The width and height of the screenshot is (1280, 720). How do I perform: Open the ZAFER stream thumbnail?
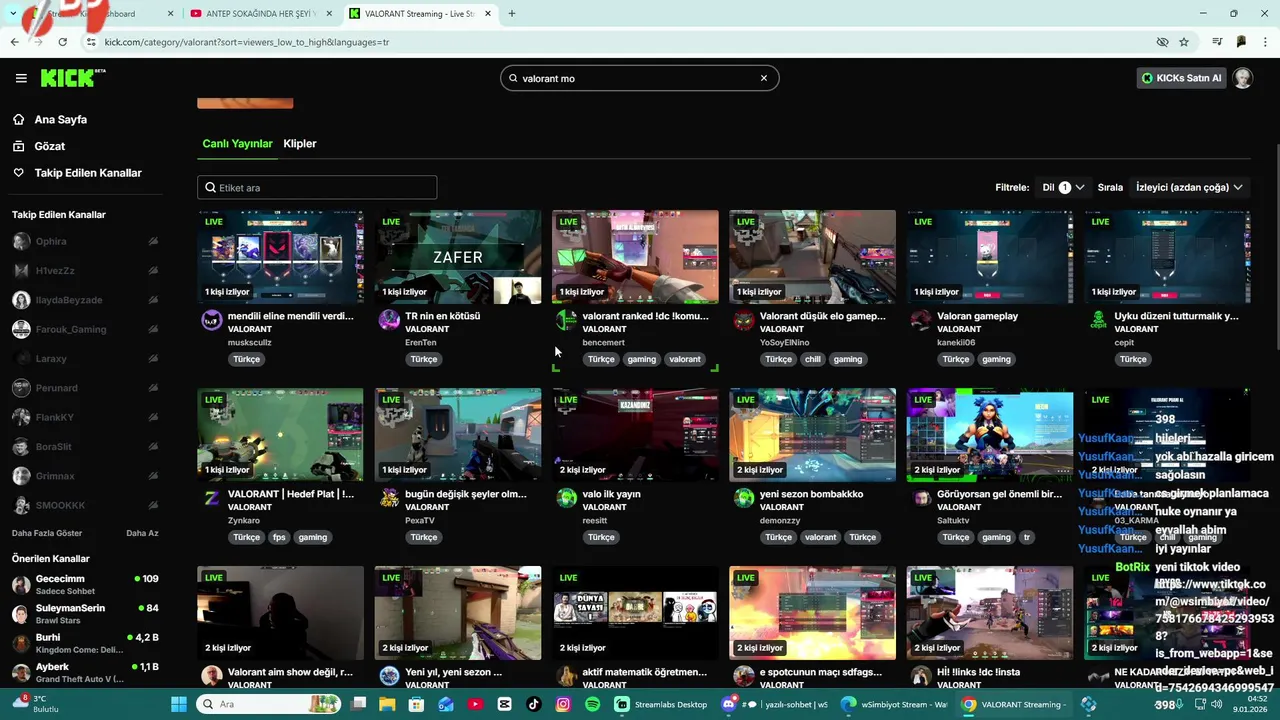[458, 257]
